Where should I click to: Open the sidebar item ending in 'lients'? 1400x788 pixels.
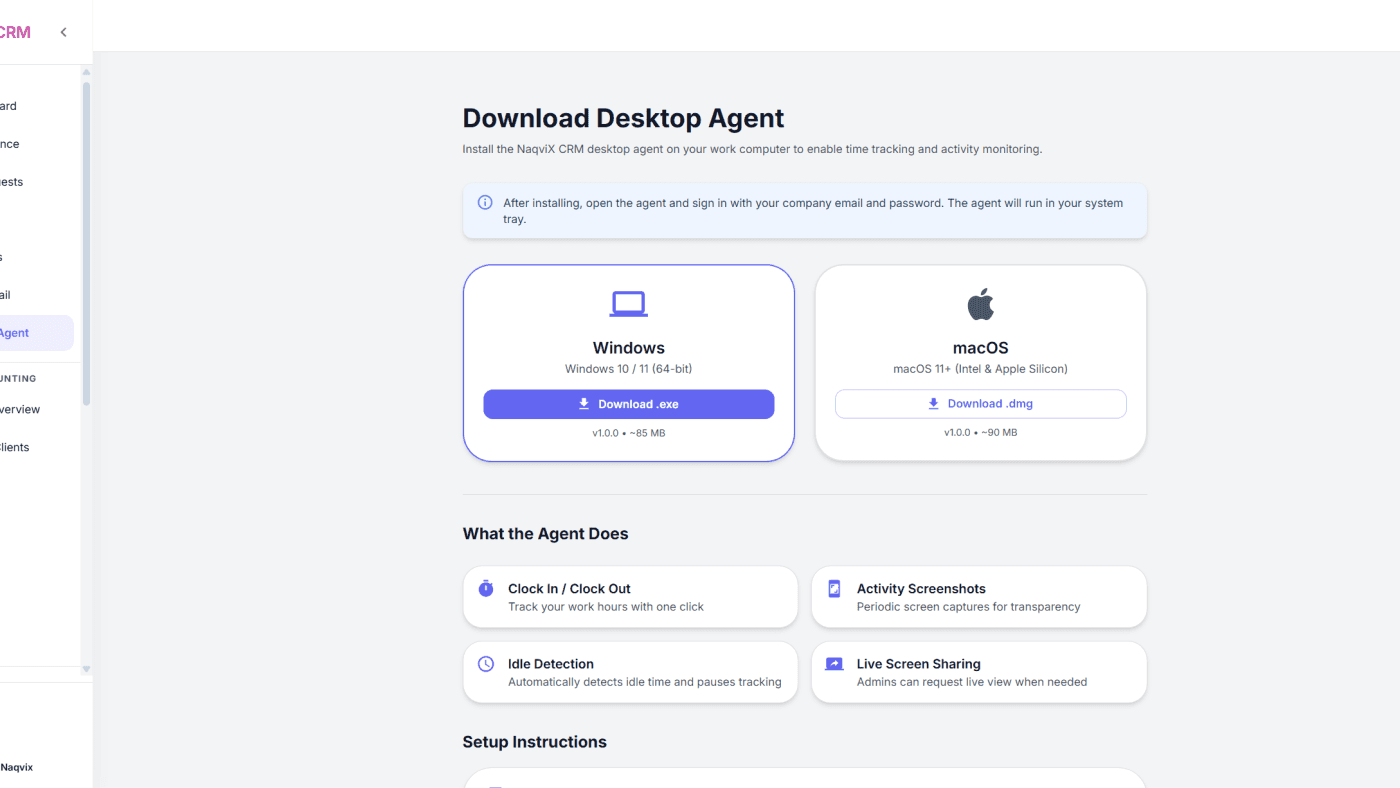coord(15,447)
